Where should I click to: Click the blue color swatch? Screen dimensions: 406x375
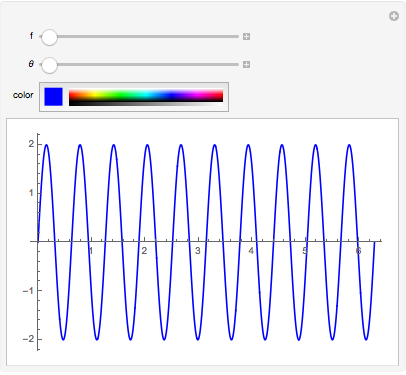pos(53,97)
